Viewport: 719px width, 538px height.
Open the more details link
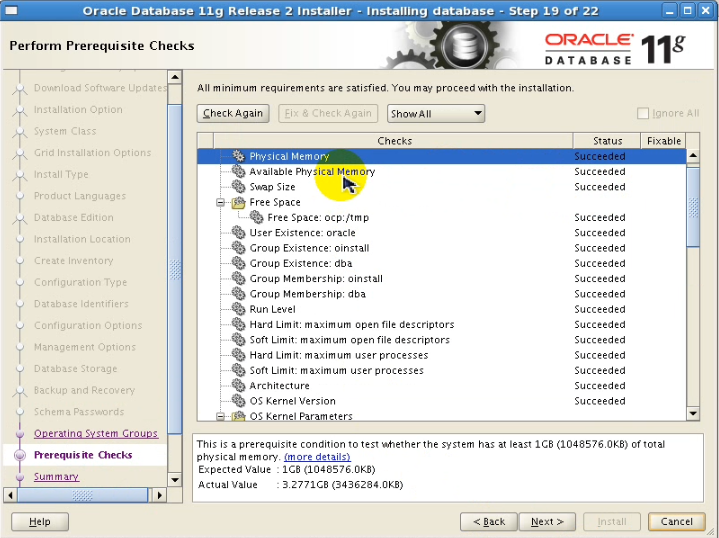pos(317,457)
